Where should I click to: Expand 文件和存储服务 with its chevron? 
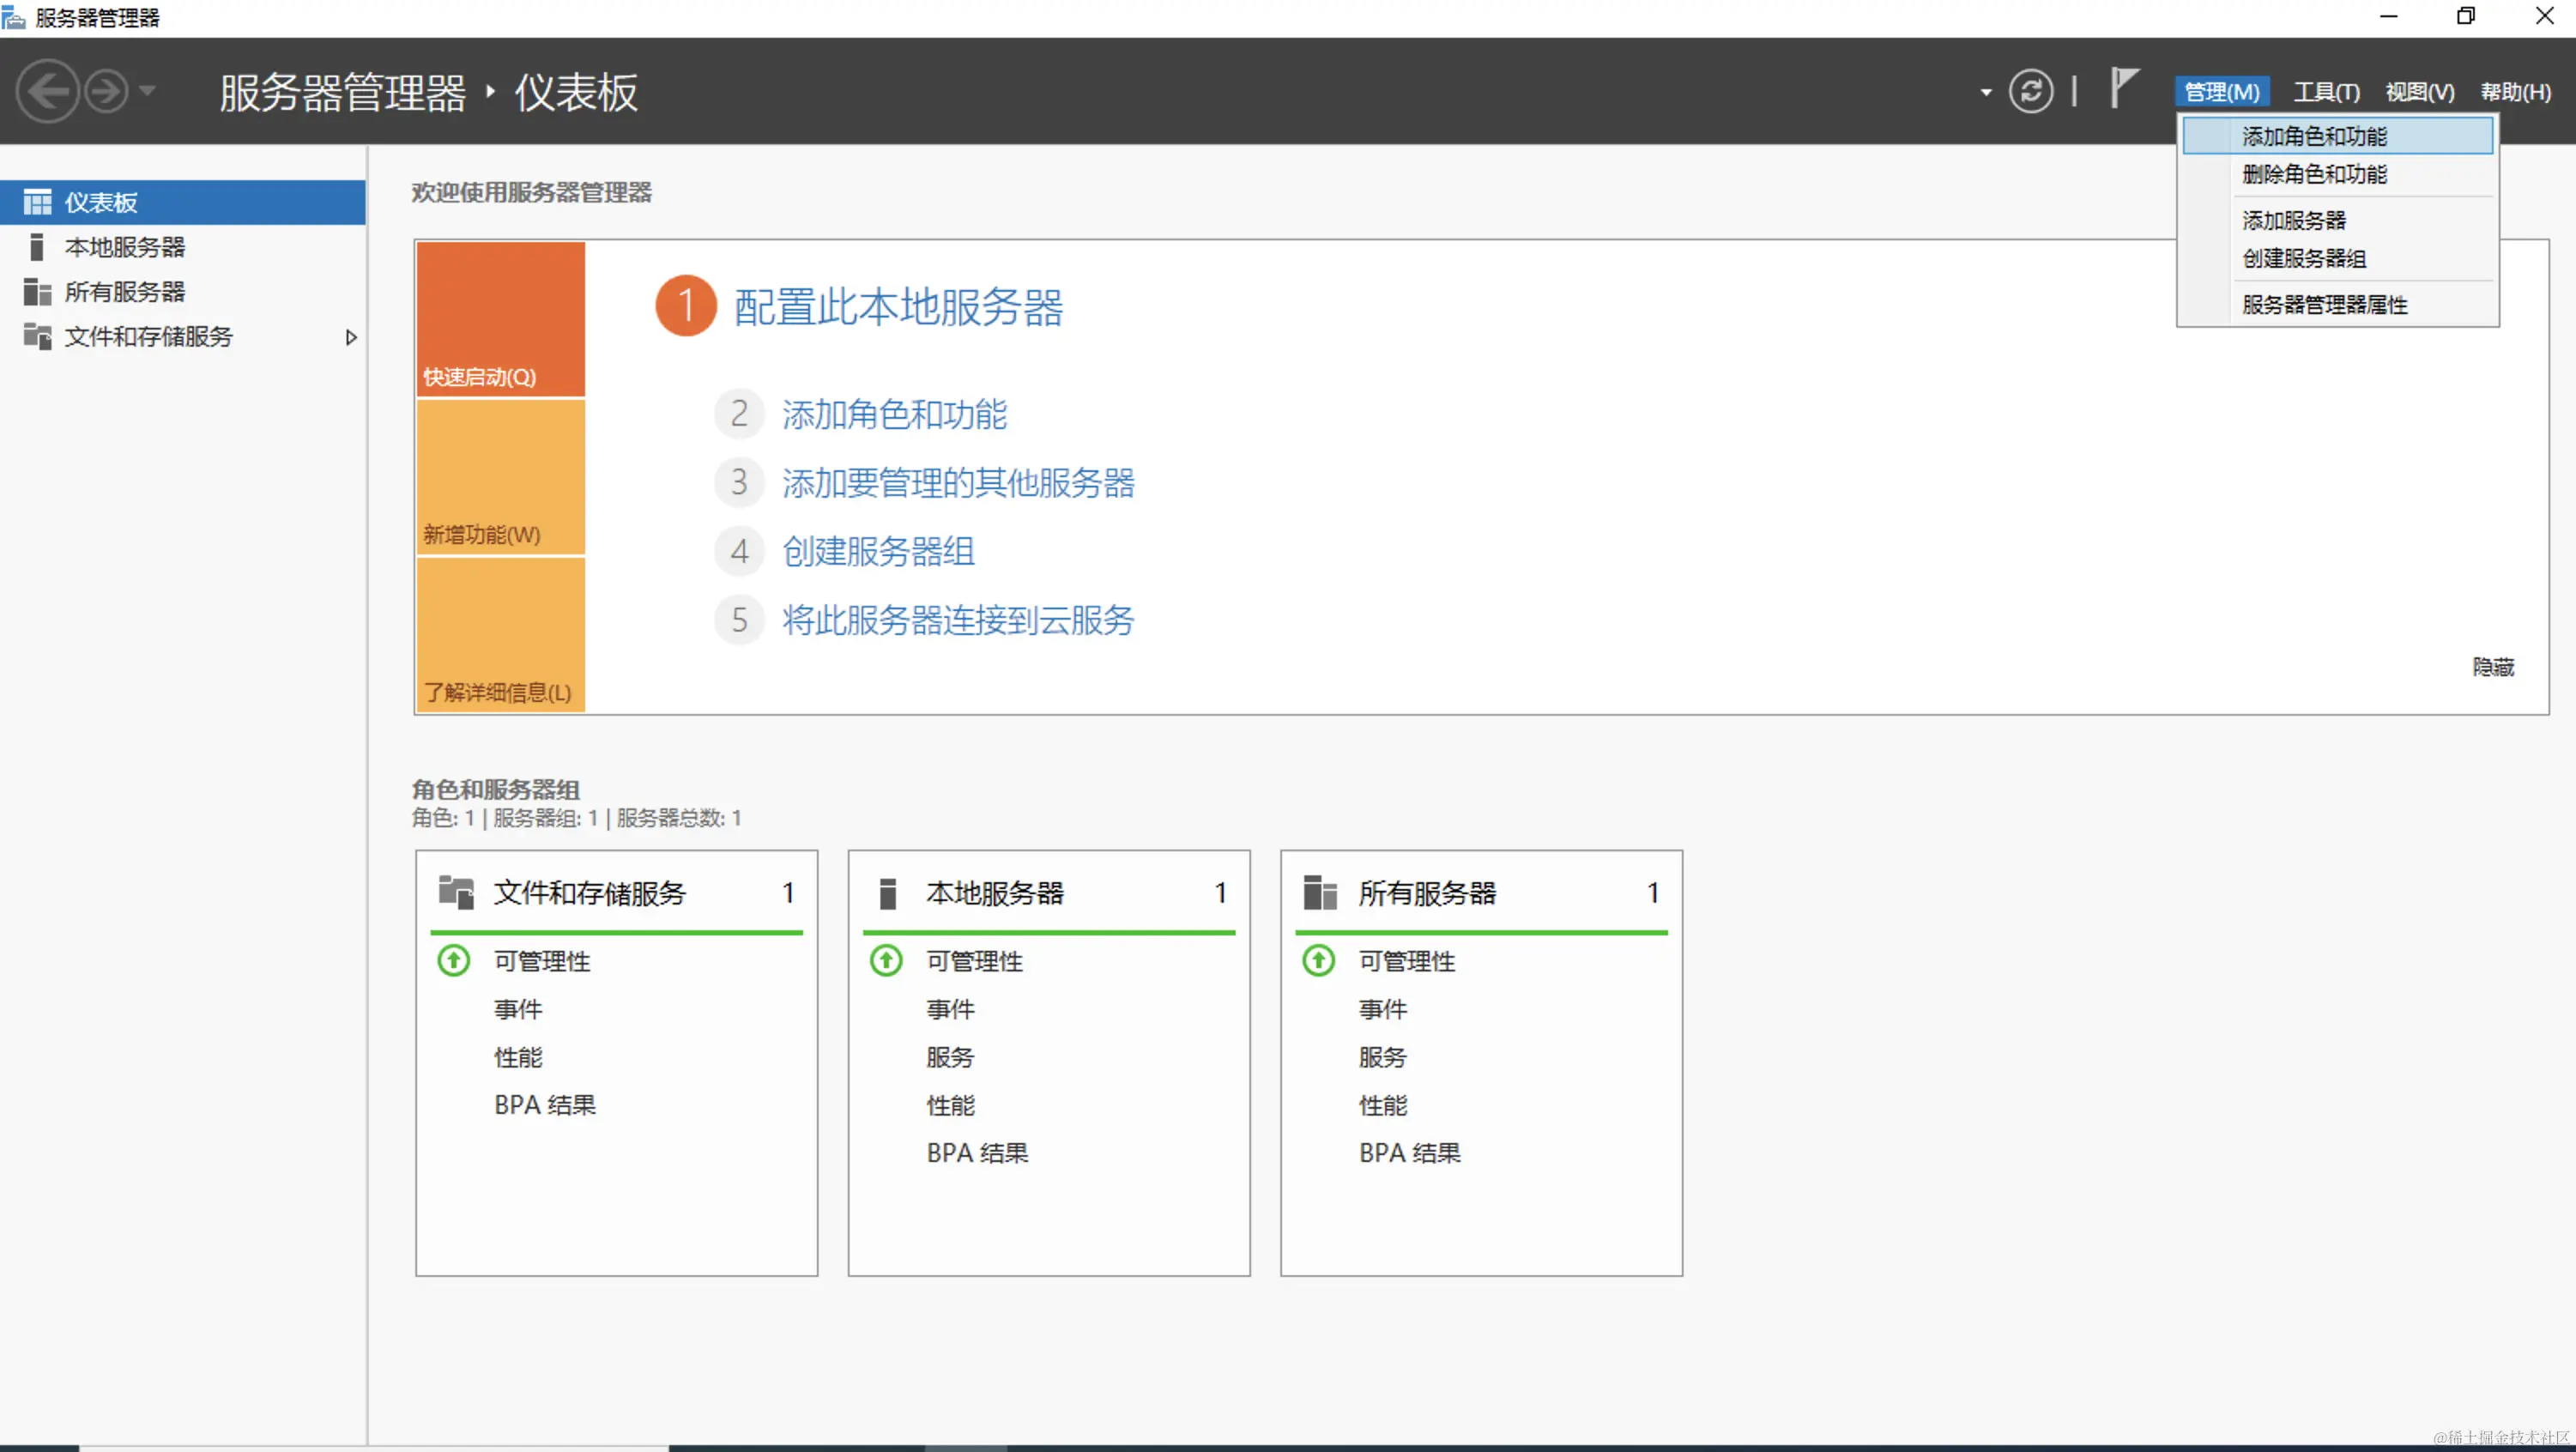(351, 338)
